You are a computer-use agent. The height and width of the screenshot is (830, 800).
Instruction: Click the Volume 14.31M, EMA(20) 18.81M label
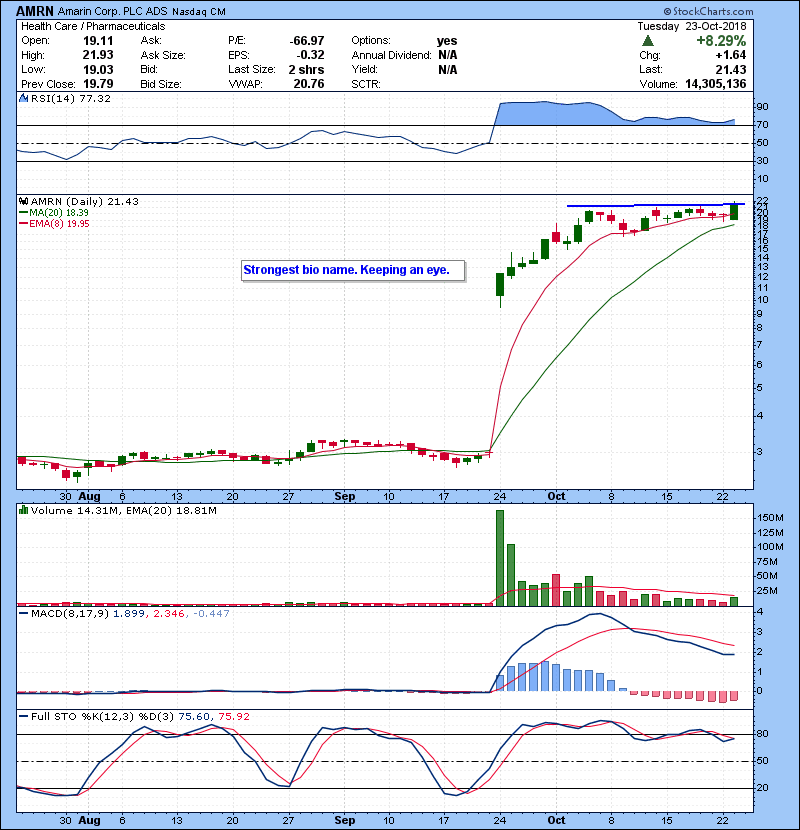coord(123,510)
